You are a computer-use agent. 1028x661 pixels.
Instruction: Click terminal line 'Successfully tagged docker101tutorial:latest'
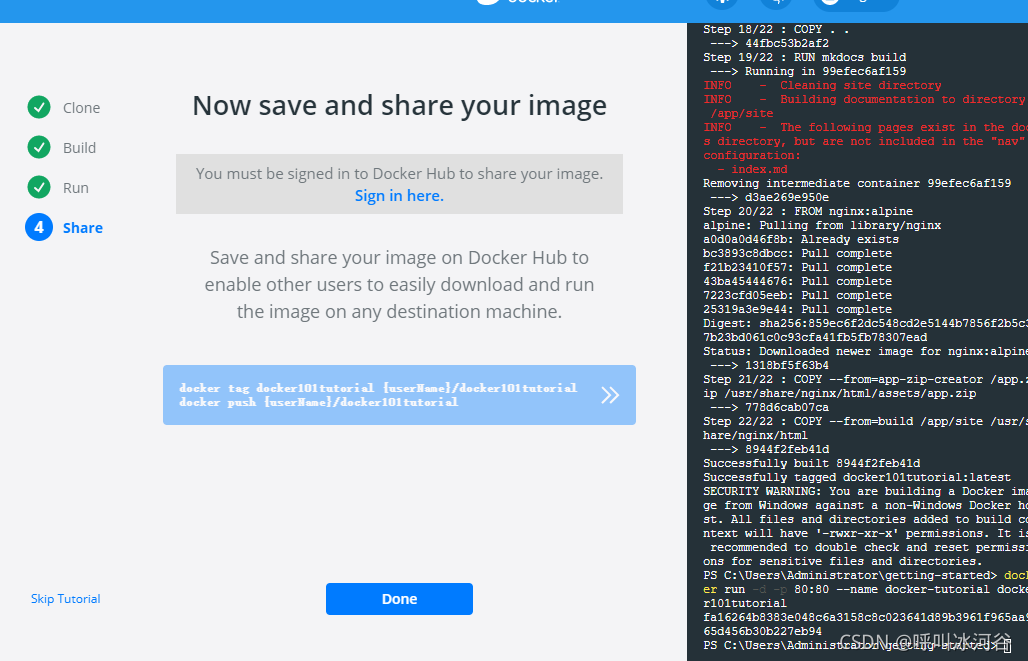[857, 477]
